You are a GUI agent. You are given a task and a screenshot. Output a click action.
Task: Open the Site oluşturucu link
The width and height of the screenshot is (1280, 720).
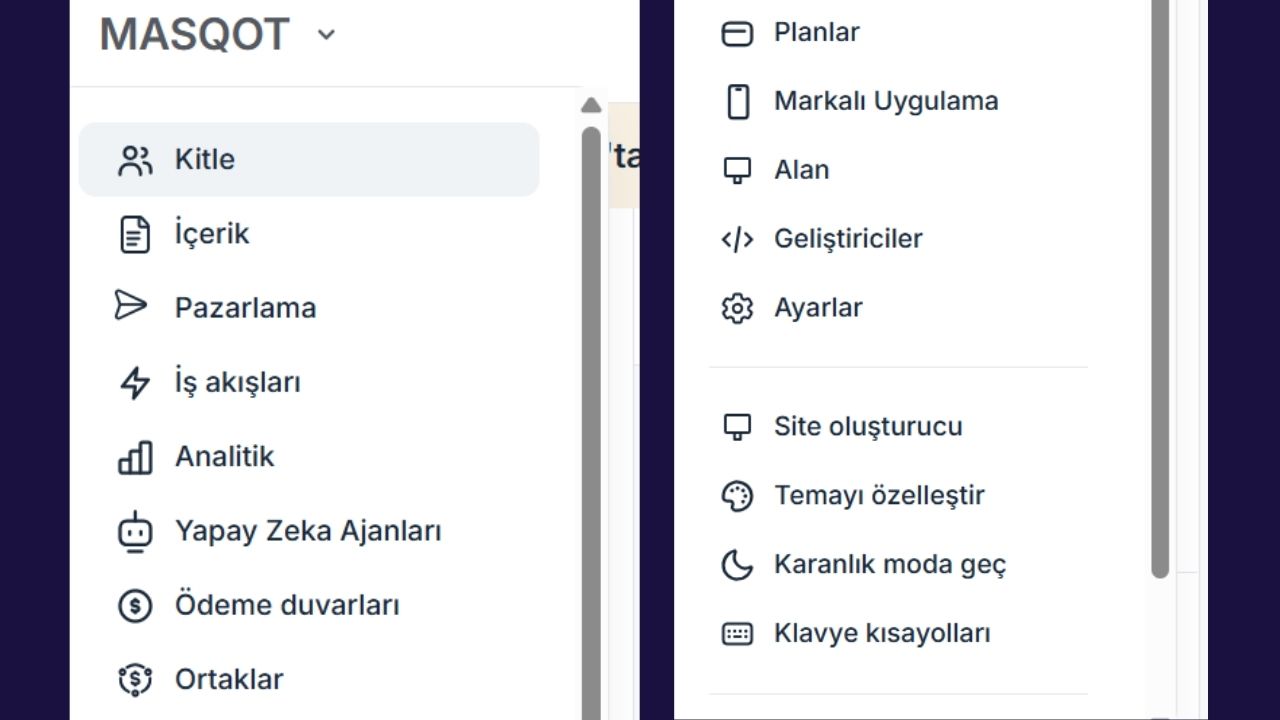coord(867,426)
